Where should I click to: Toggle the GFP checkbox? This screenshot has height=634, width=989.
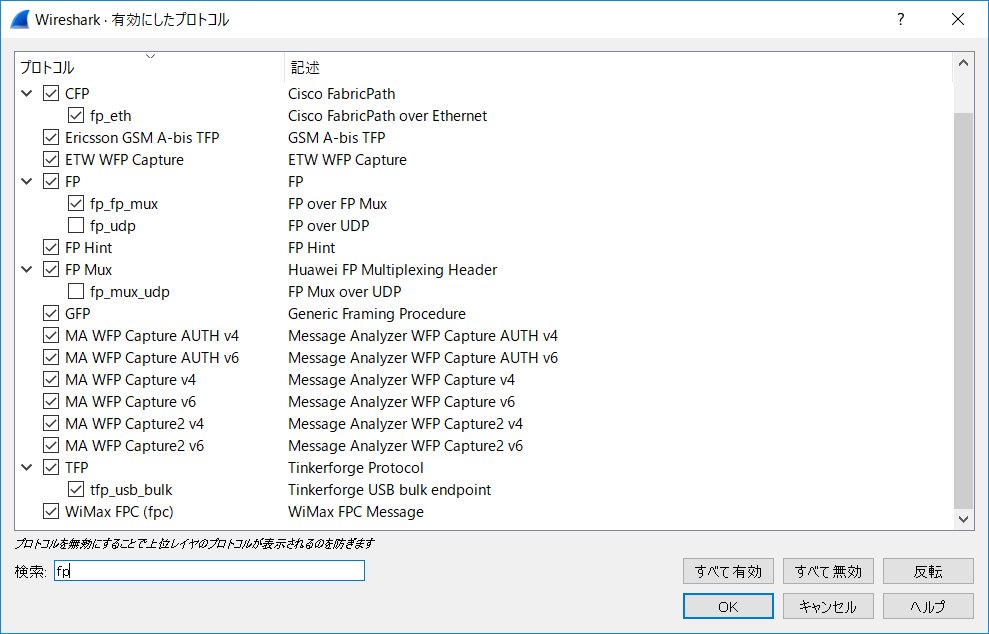pyautogui.click(x=51, y=314)
